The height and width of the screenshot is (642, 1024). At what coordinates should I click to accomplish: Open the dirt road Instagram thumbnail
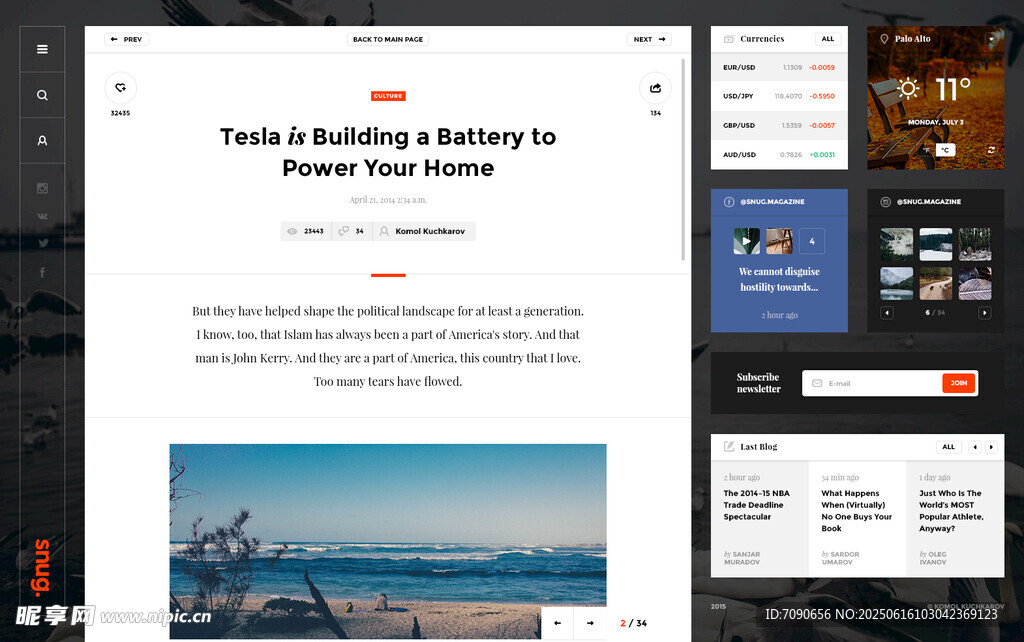tap(936, 283)
